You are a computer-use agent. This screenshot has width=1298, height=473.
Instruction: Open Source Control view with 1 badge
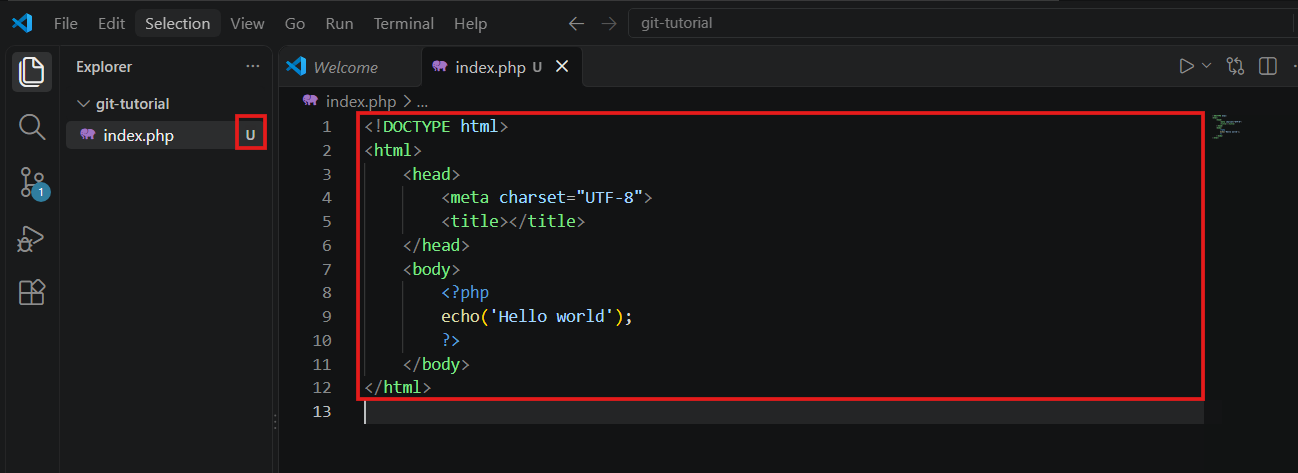(x=32, y=183)
